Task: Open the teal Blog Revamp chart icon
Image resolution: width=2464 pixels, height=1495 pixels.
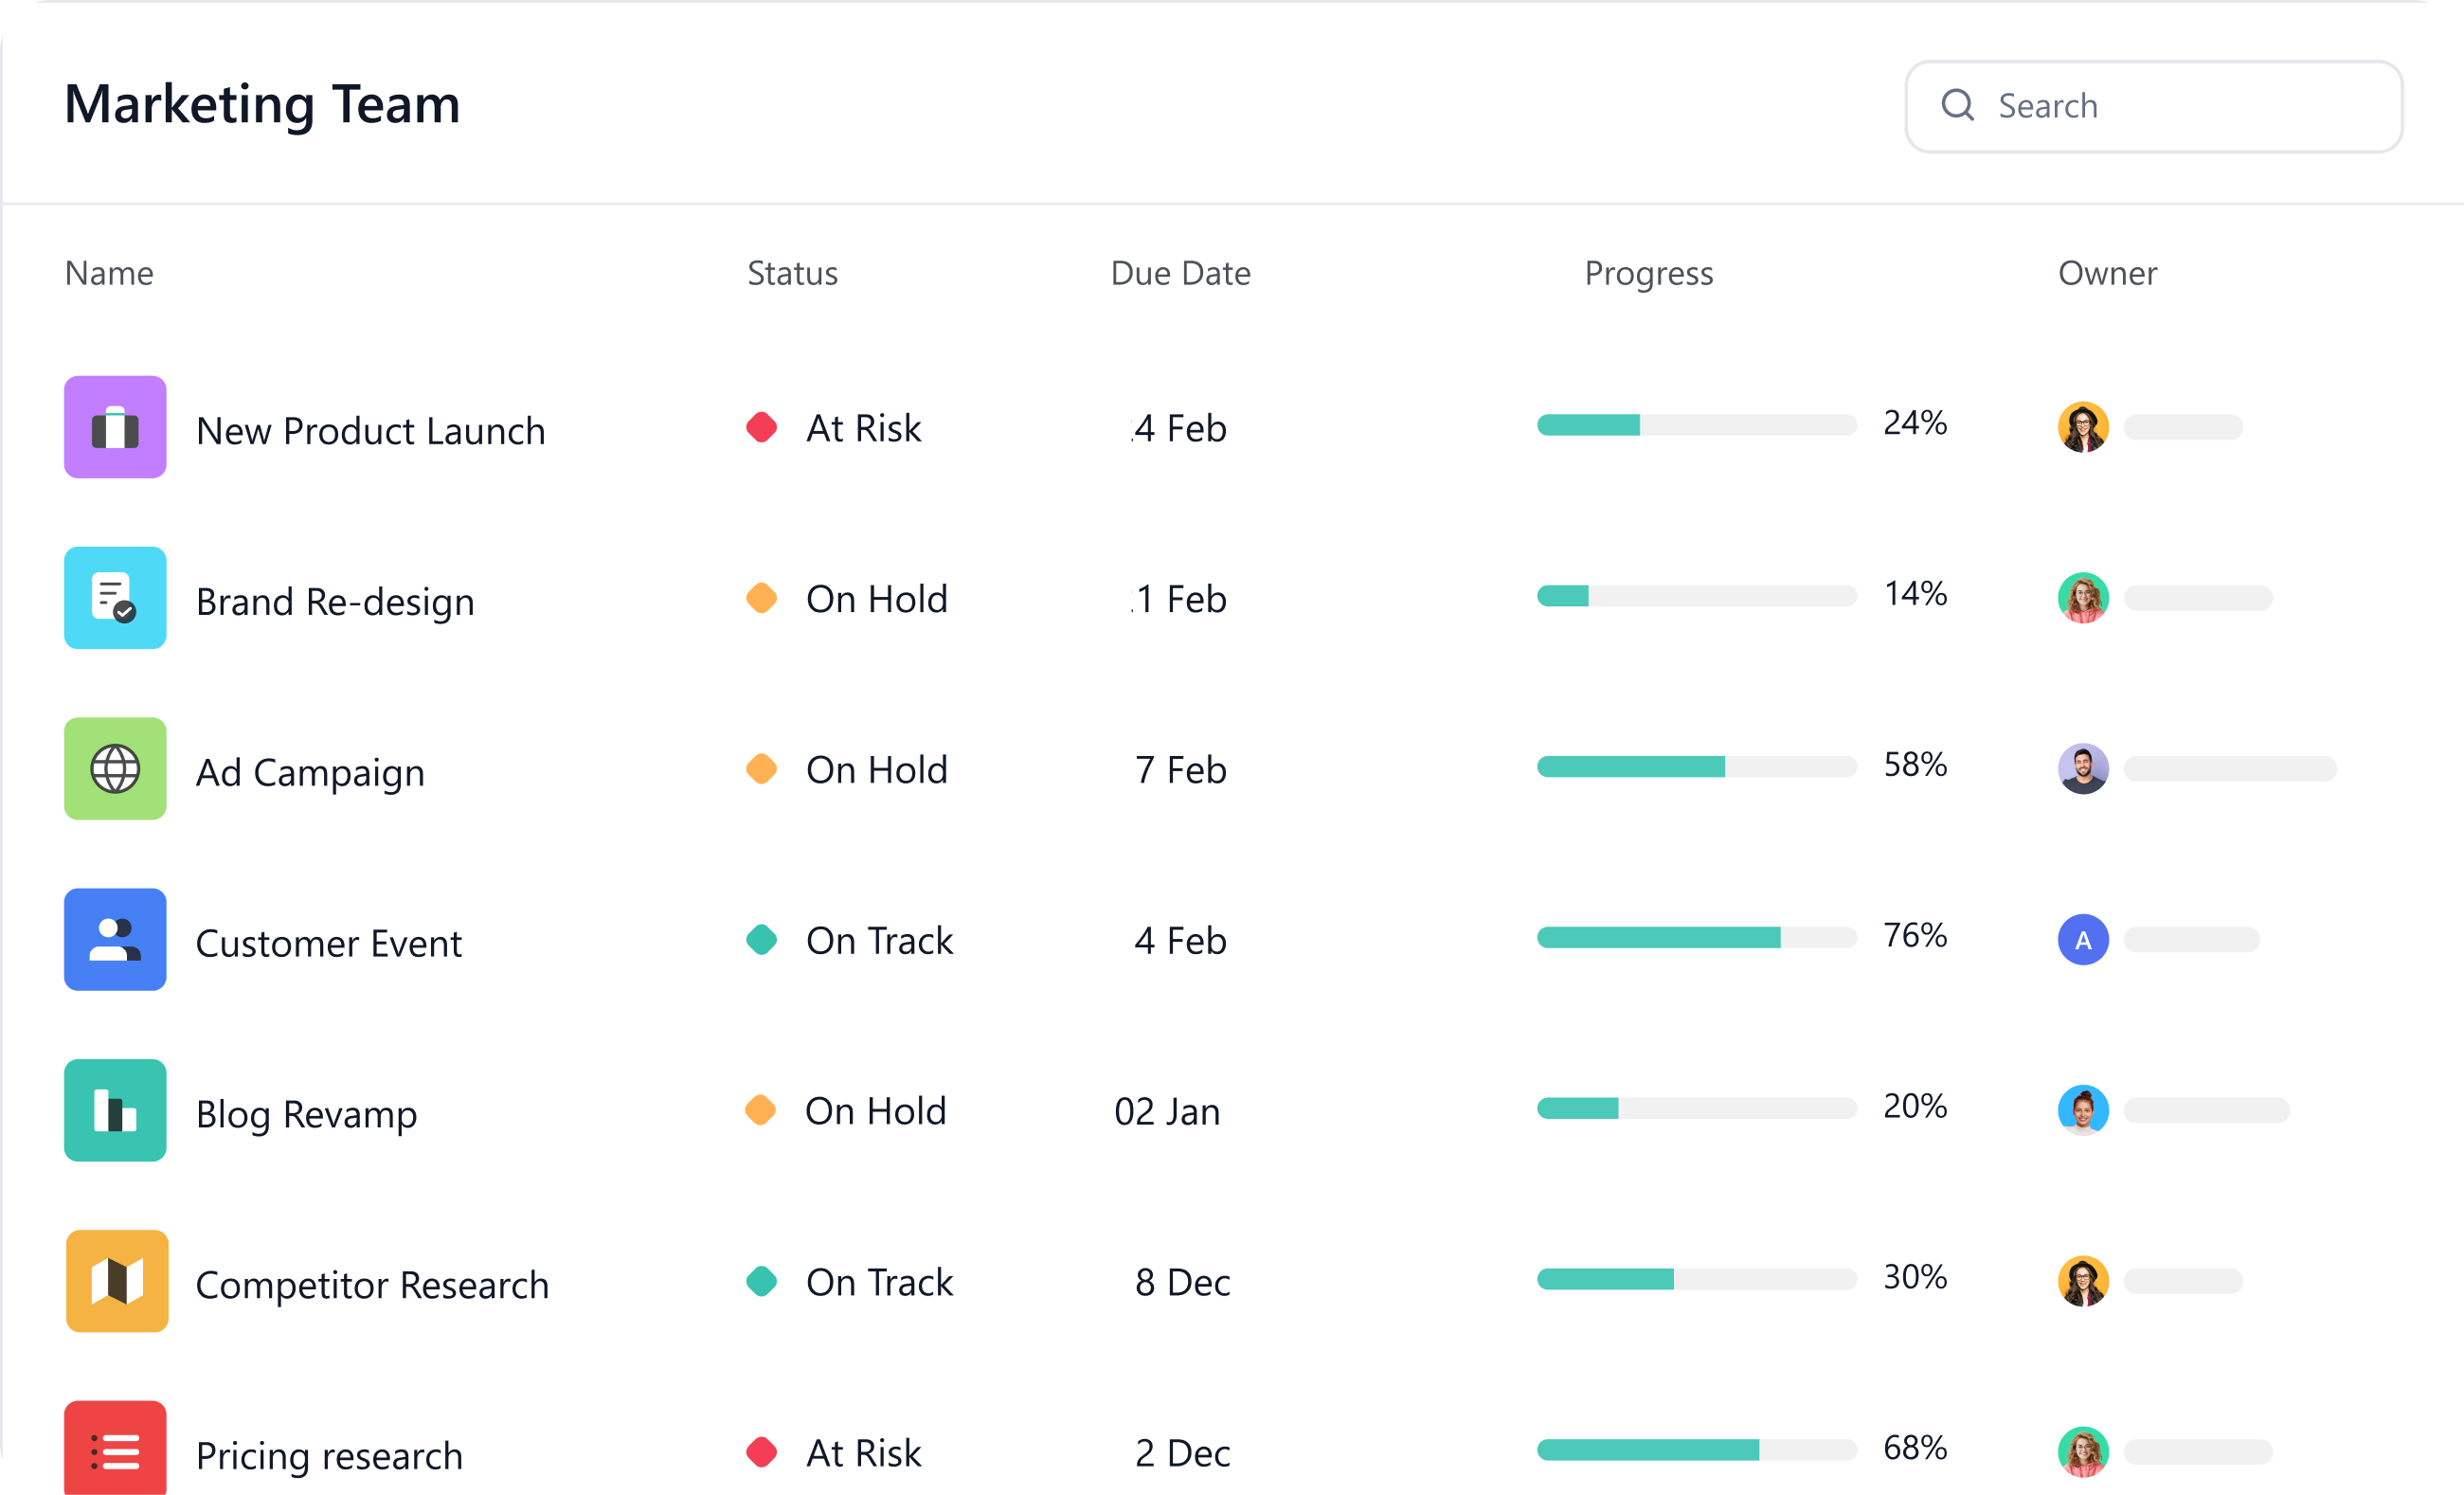Action: click(115, 1110)
